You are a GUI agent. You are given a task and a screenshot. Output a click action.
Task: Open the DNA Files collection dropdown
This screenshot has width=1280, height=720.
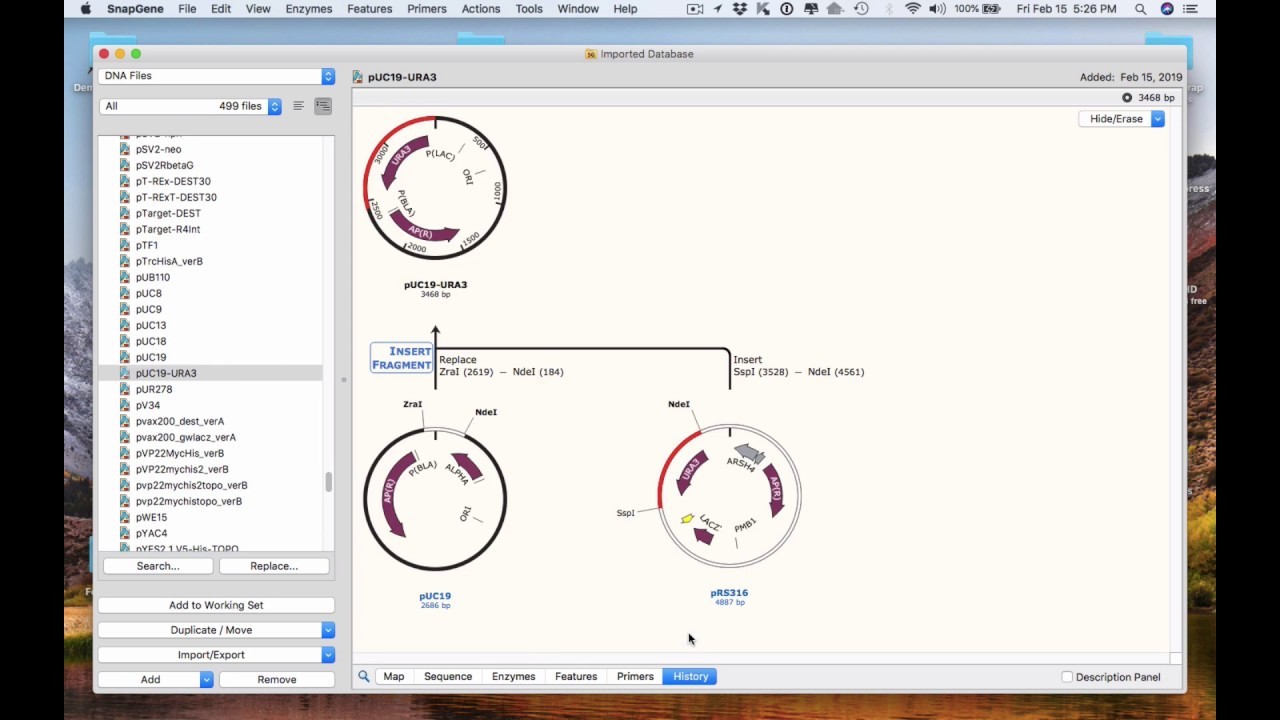tap(216, 76)
